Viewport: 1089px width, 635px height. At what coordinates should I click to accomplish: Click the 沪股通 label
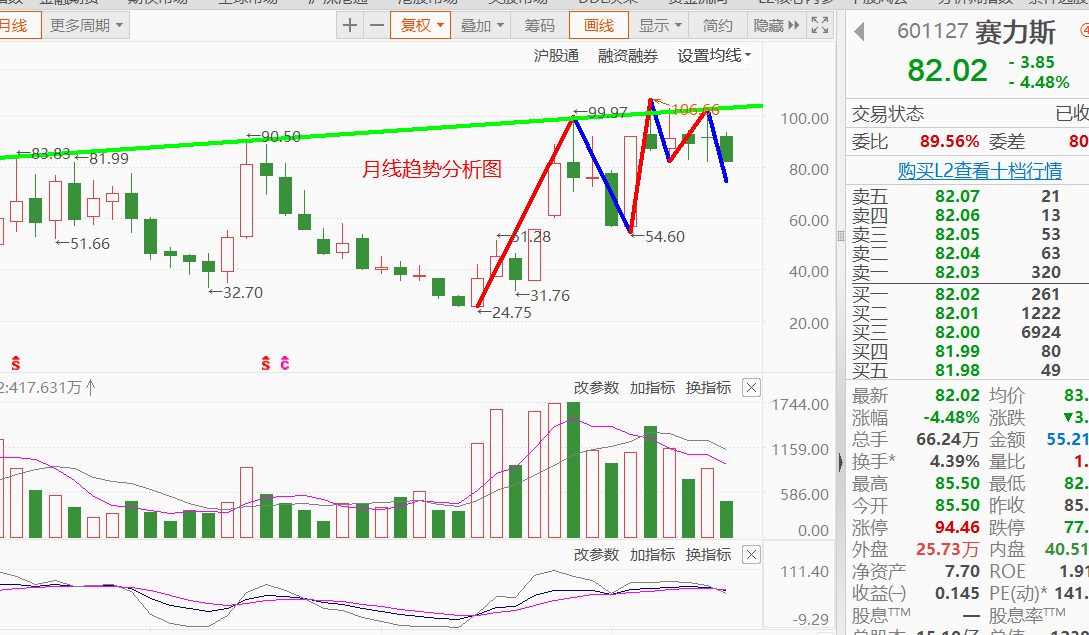pyautogui.click(x=556, y=56)
